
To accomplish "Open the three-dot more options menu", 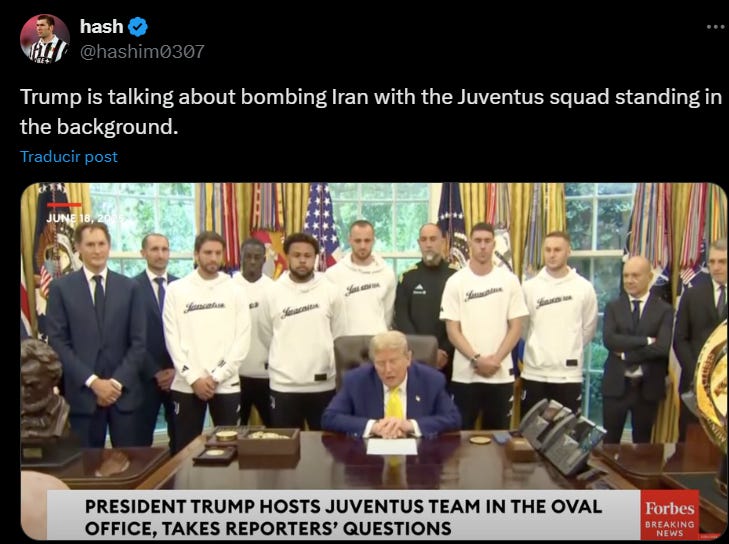I will (x=716, y=27).
